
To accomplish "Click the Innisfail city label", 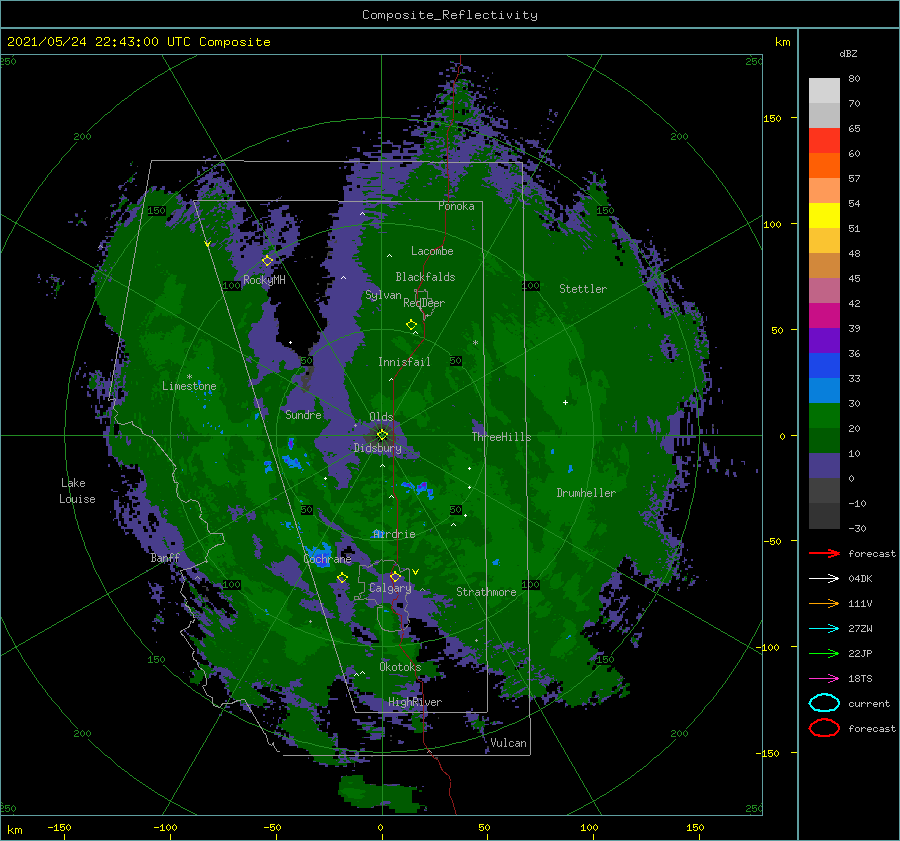I will [x=404, y=362].
